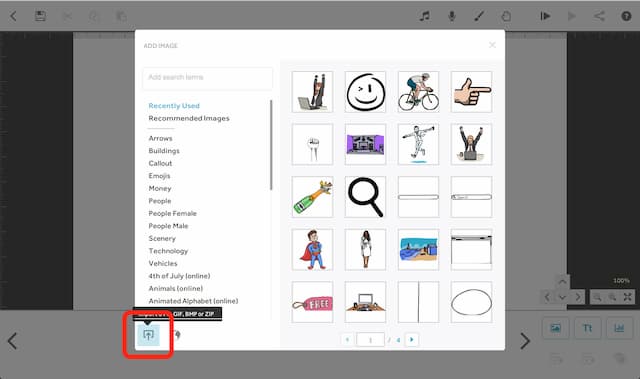Screen dimensions: 640x379
Task: Open the Scenery category
Action: pyautogui.click(x=162, y=239)
